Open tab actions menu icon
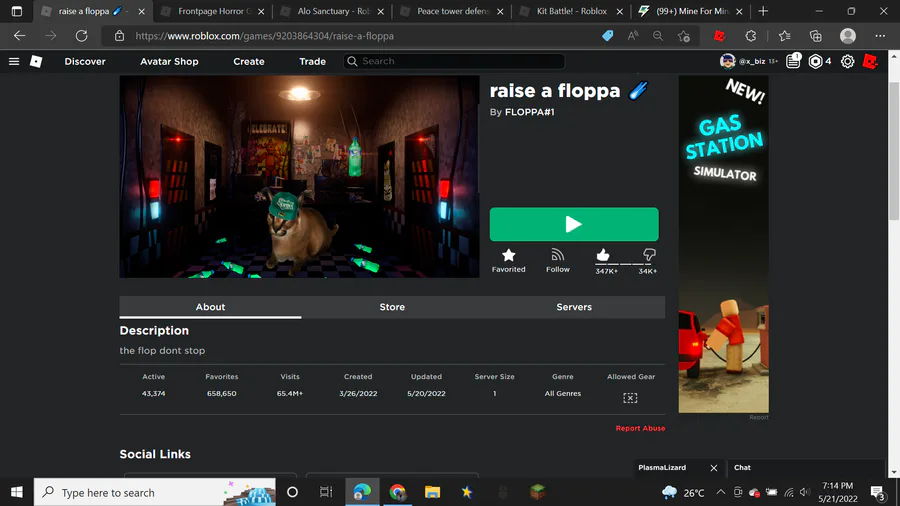Screen dimensions: 900x506 click(17, 11)
